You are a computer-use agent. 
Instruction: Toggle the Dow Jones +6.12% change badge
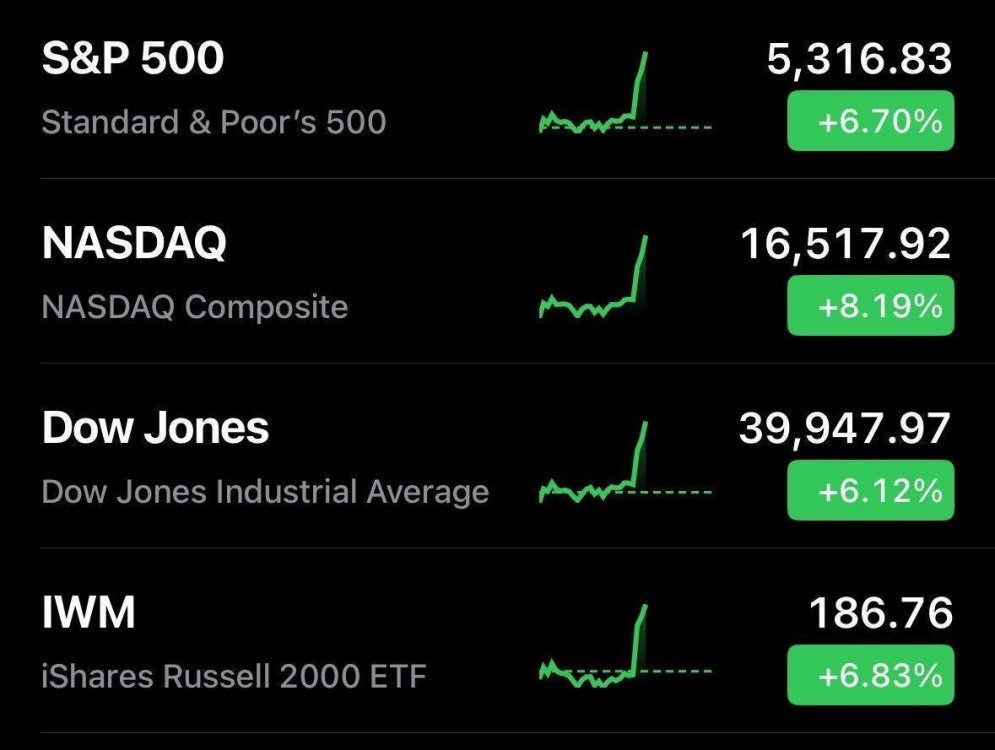870,491
